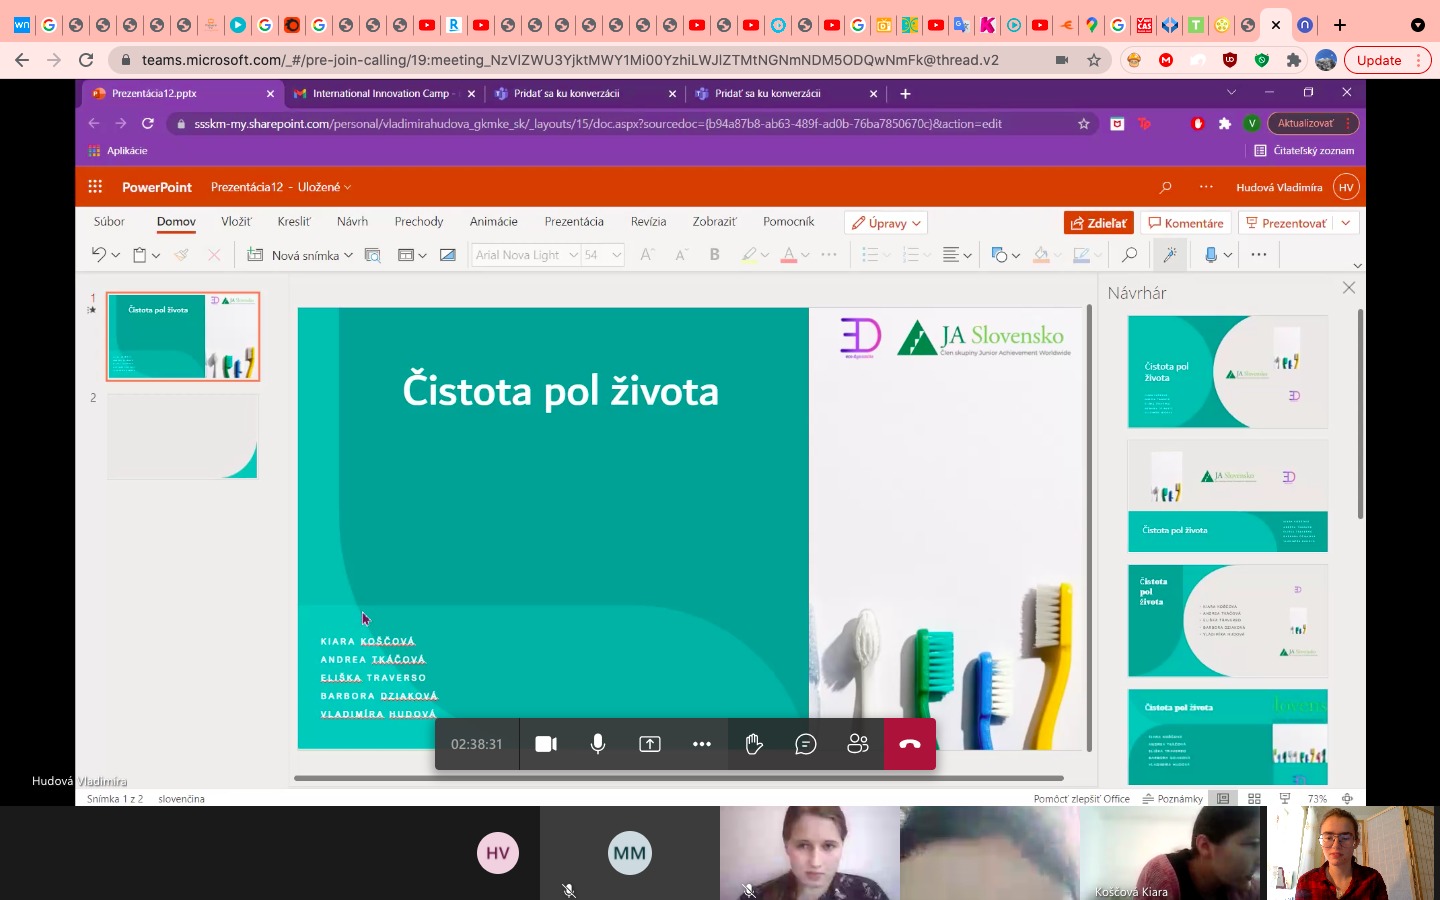
Task: Open the Revízia tab
Action: [648, 222]
